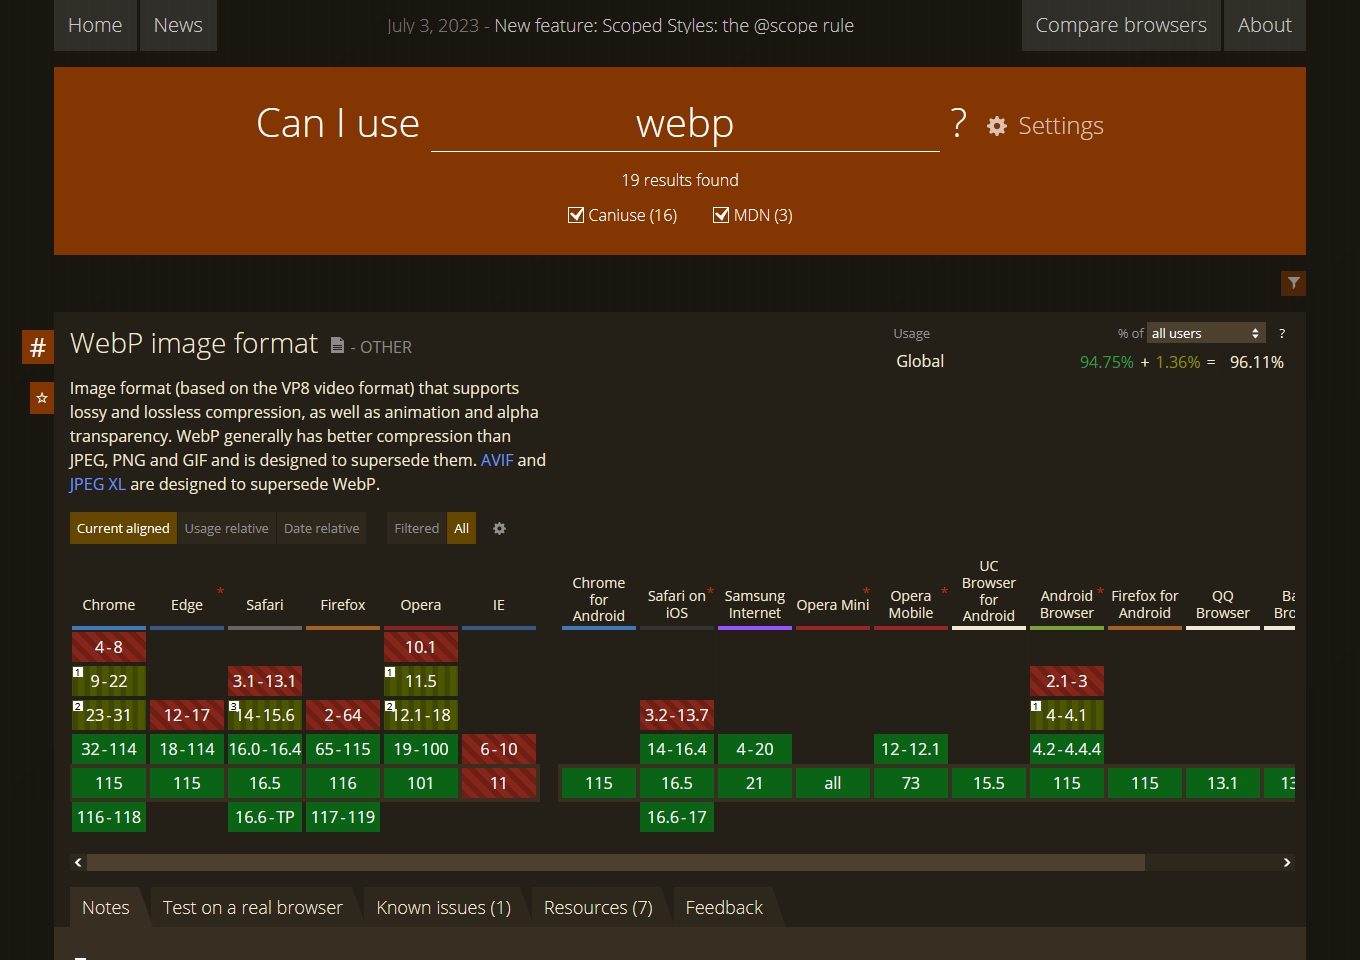Open the Home menu item
The width and height of the screenshot is (1360, 960).
tap(95, 25)
